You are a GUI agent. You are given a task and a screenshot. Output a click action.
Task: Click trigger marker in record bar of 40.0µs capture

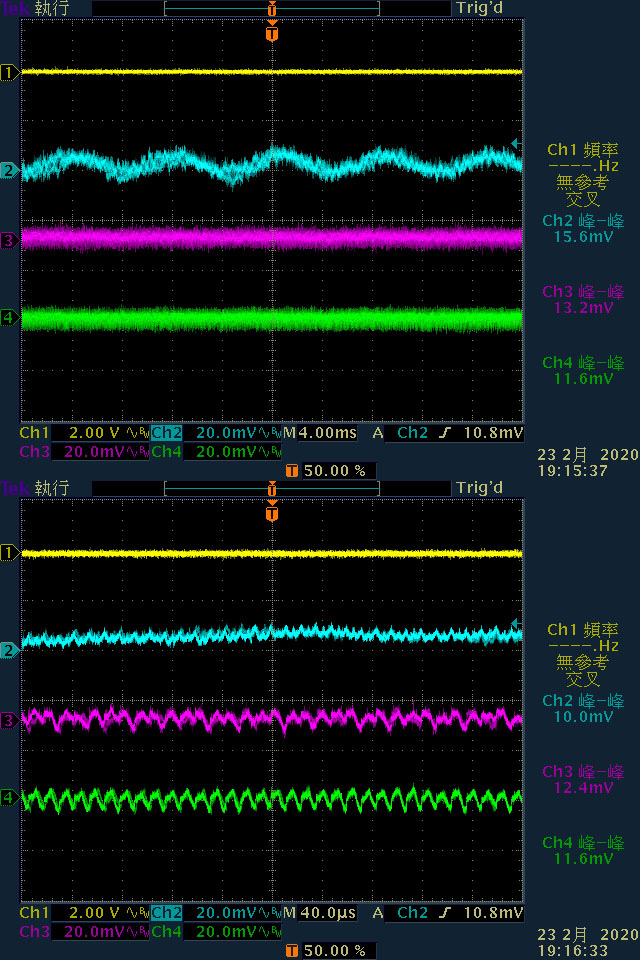pos(272,489)
